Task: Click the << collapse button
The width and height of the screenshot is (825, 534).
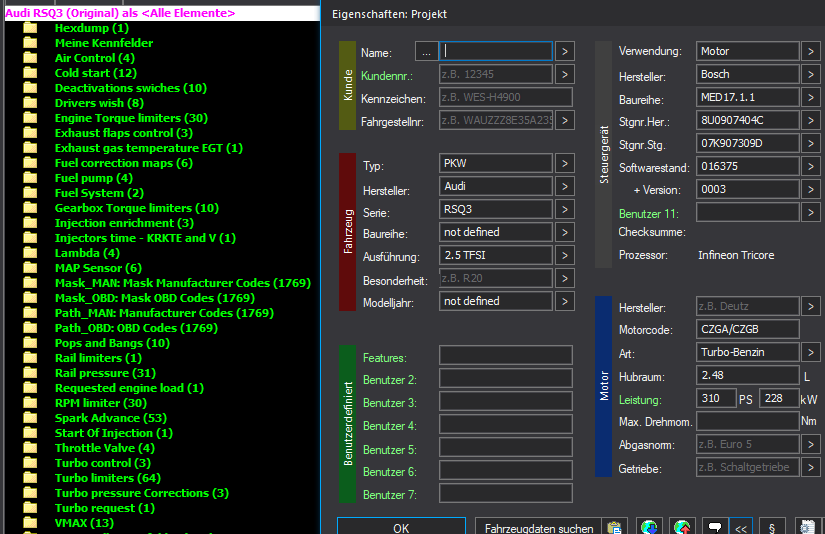Action: (x=741, y=527)
